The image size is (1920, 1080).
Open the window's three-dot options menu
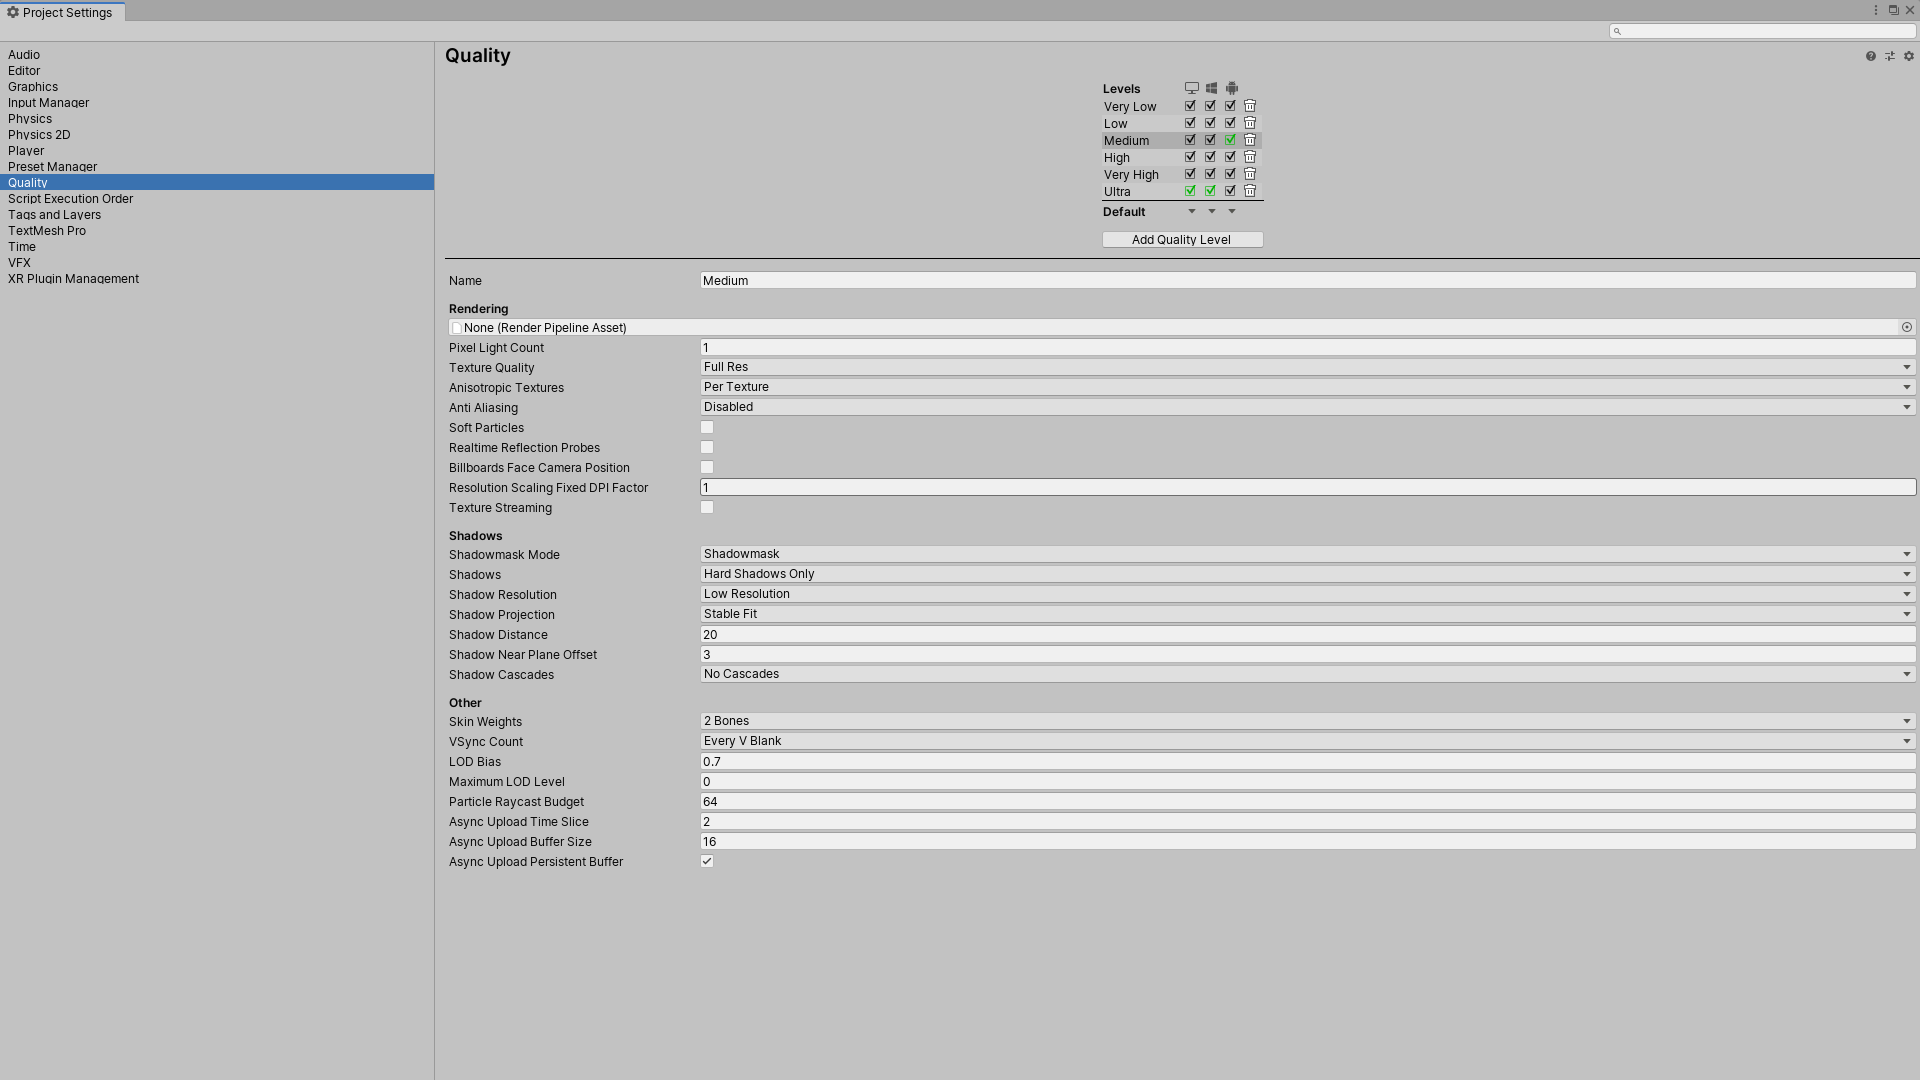point(1876,10)
